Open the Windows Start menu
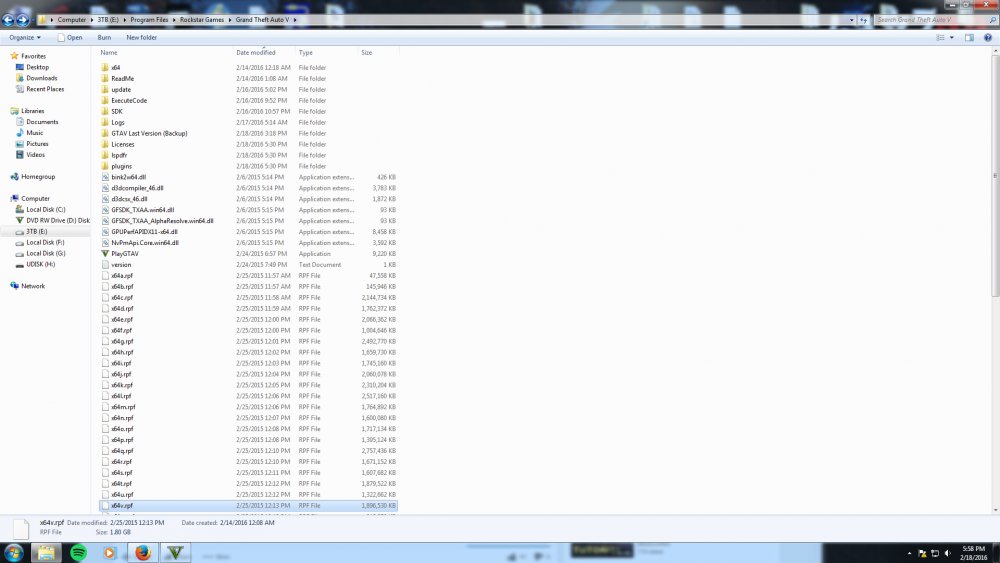 [14, 552]
